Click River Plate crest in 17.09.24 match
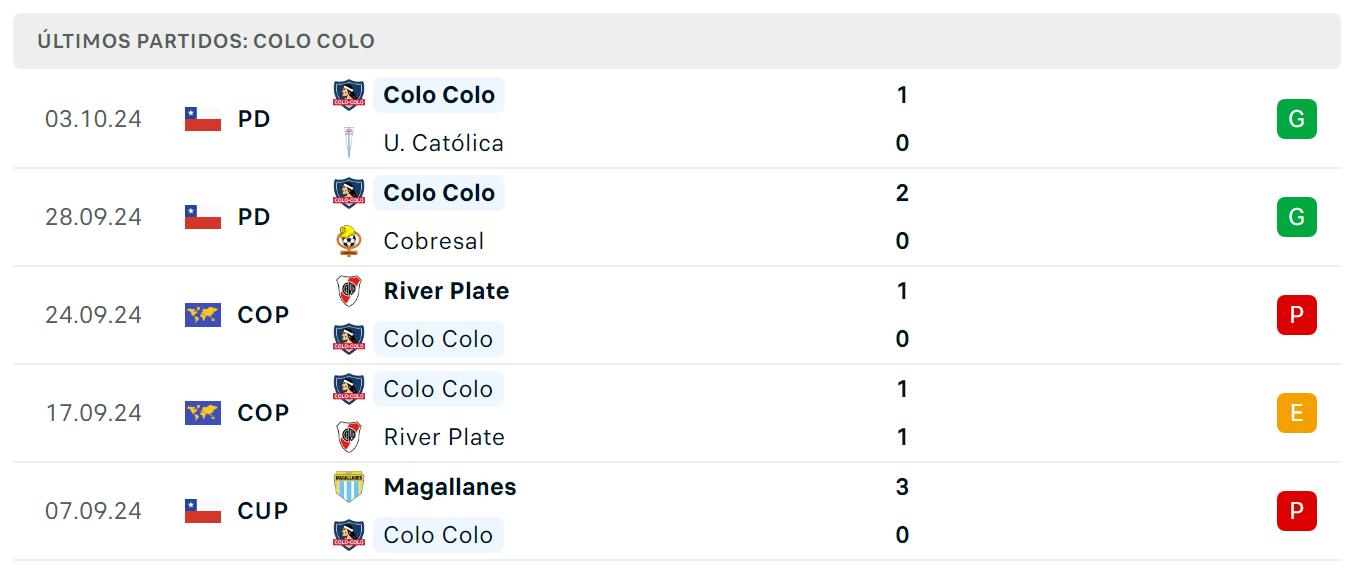The height and width of the screenshot is (573, 1357). [348, 437]
